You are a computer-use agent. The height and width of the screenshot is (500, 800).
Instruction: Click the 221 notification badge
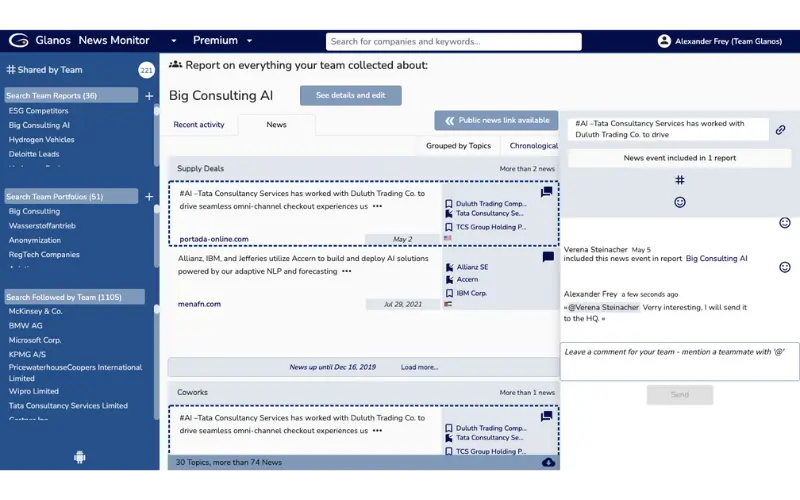coord(146,70)
